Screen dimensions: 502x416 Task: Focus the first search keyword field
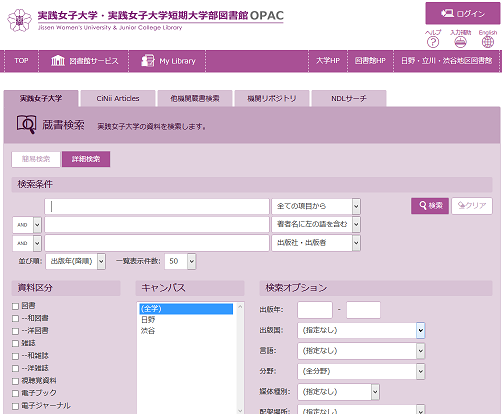pos(157,206)
